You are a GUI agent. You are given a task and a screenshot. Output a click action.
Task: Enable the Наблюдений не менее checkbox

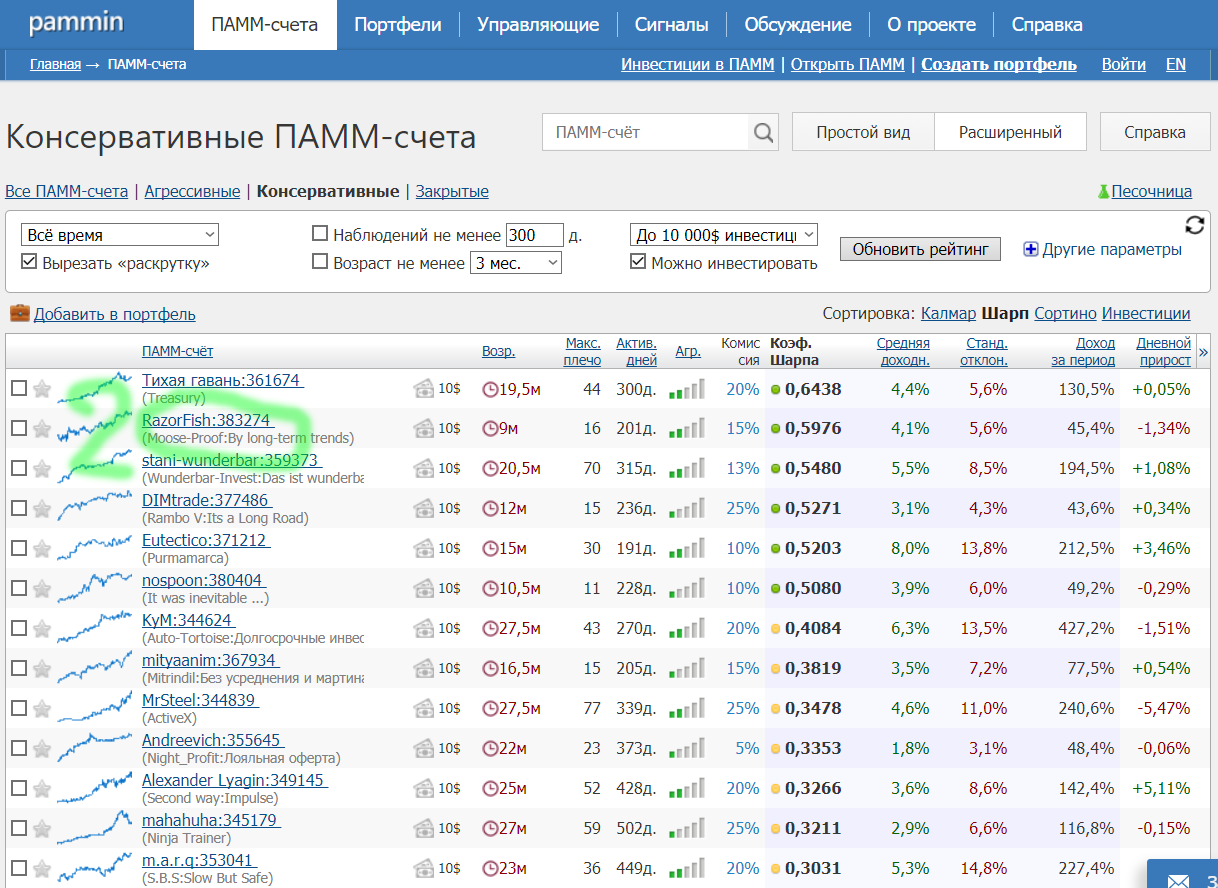[x=320, y=235]
